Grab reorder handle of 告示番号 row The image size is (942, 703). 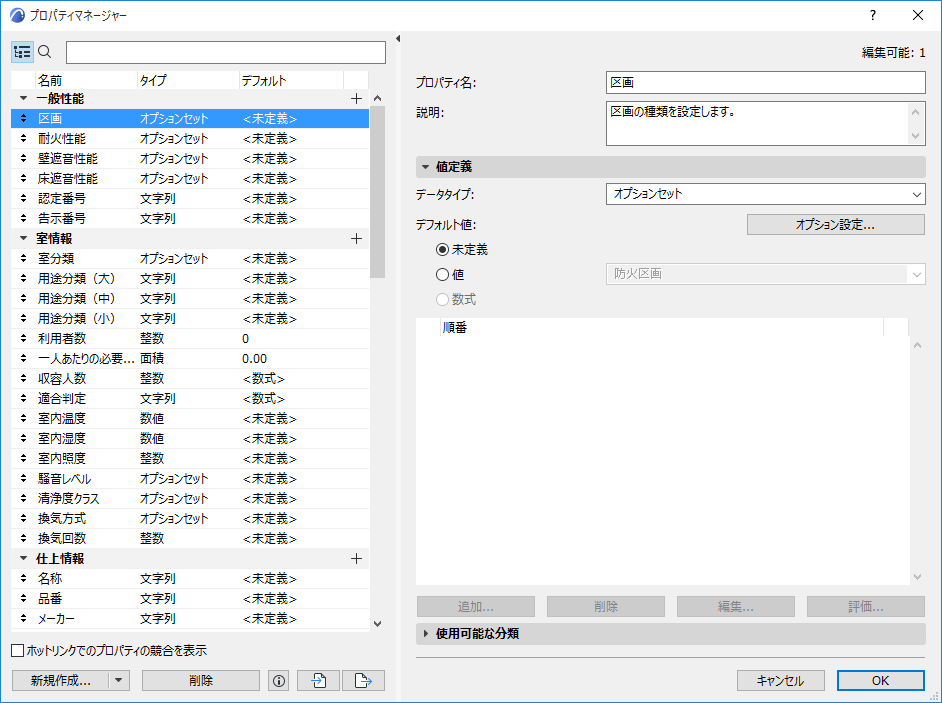(x=23, y=218)
